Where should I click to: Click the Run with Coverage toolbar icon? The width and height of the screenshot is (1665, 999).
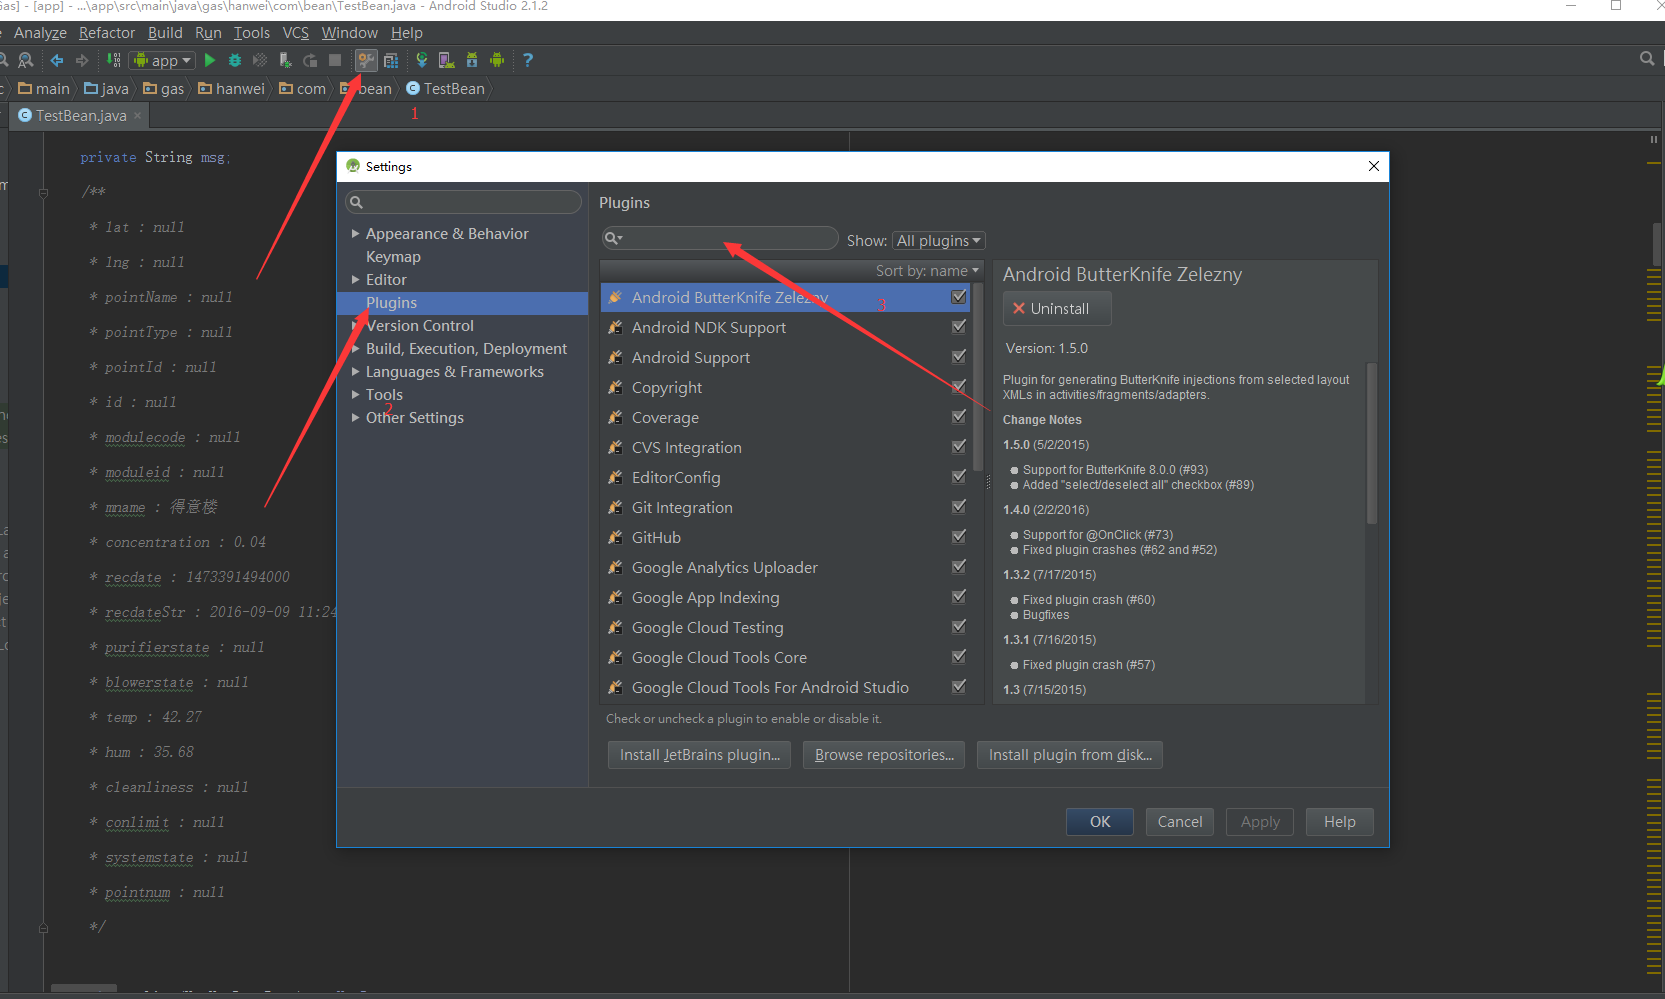260,60
